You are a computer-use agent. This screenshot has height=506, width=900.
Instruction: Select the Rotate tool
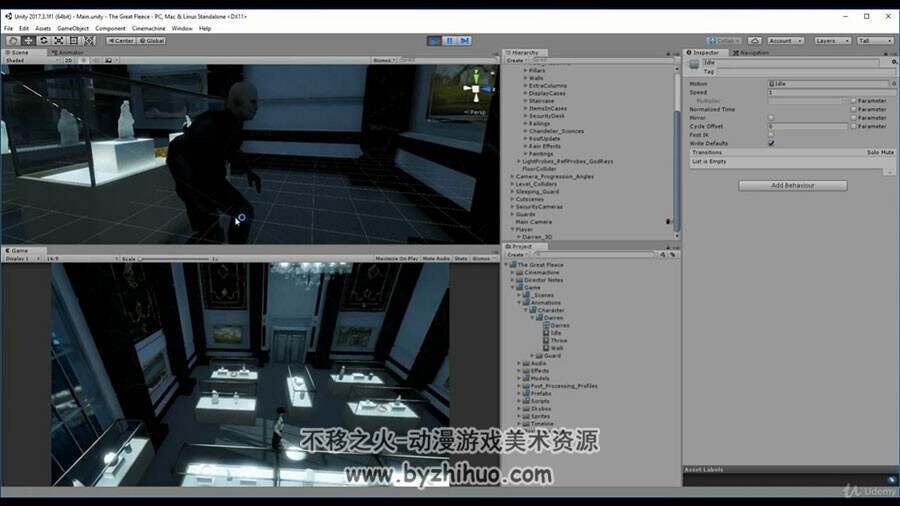pyautogui.click(x=44, y=41)
